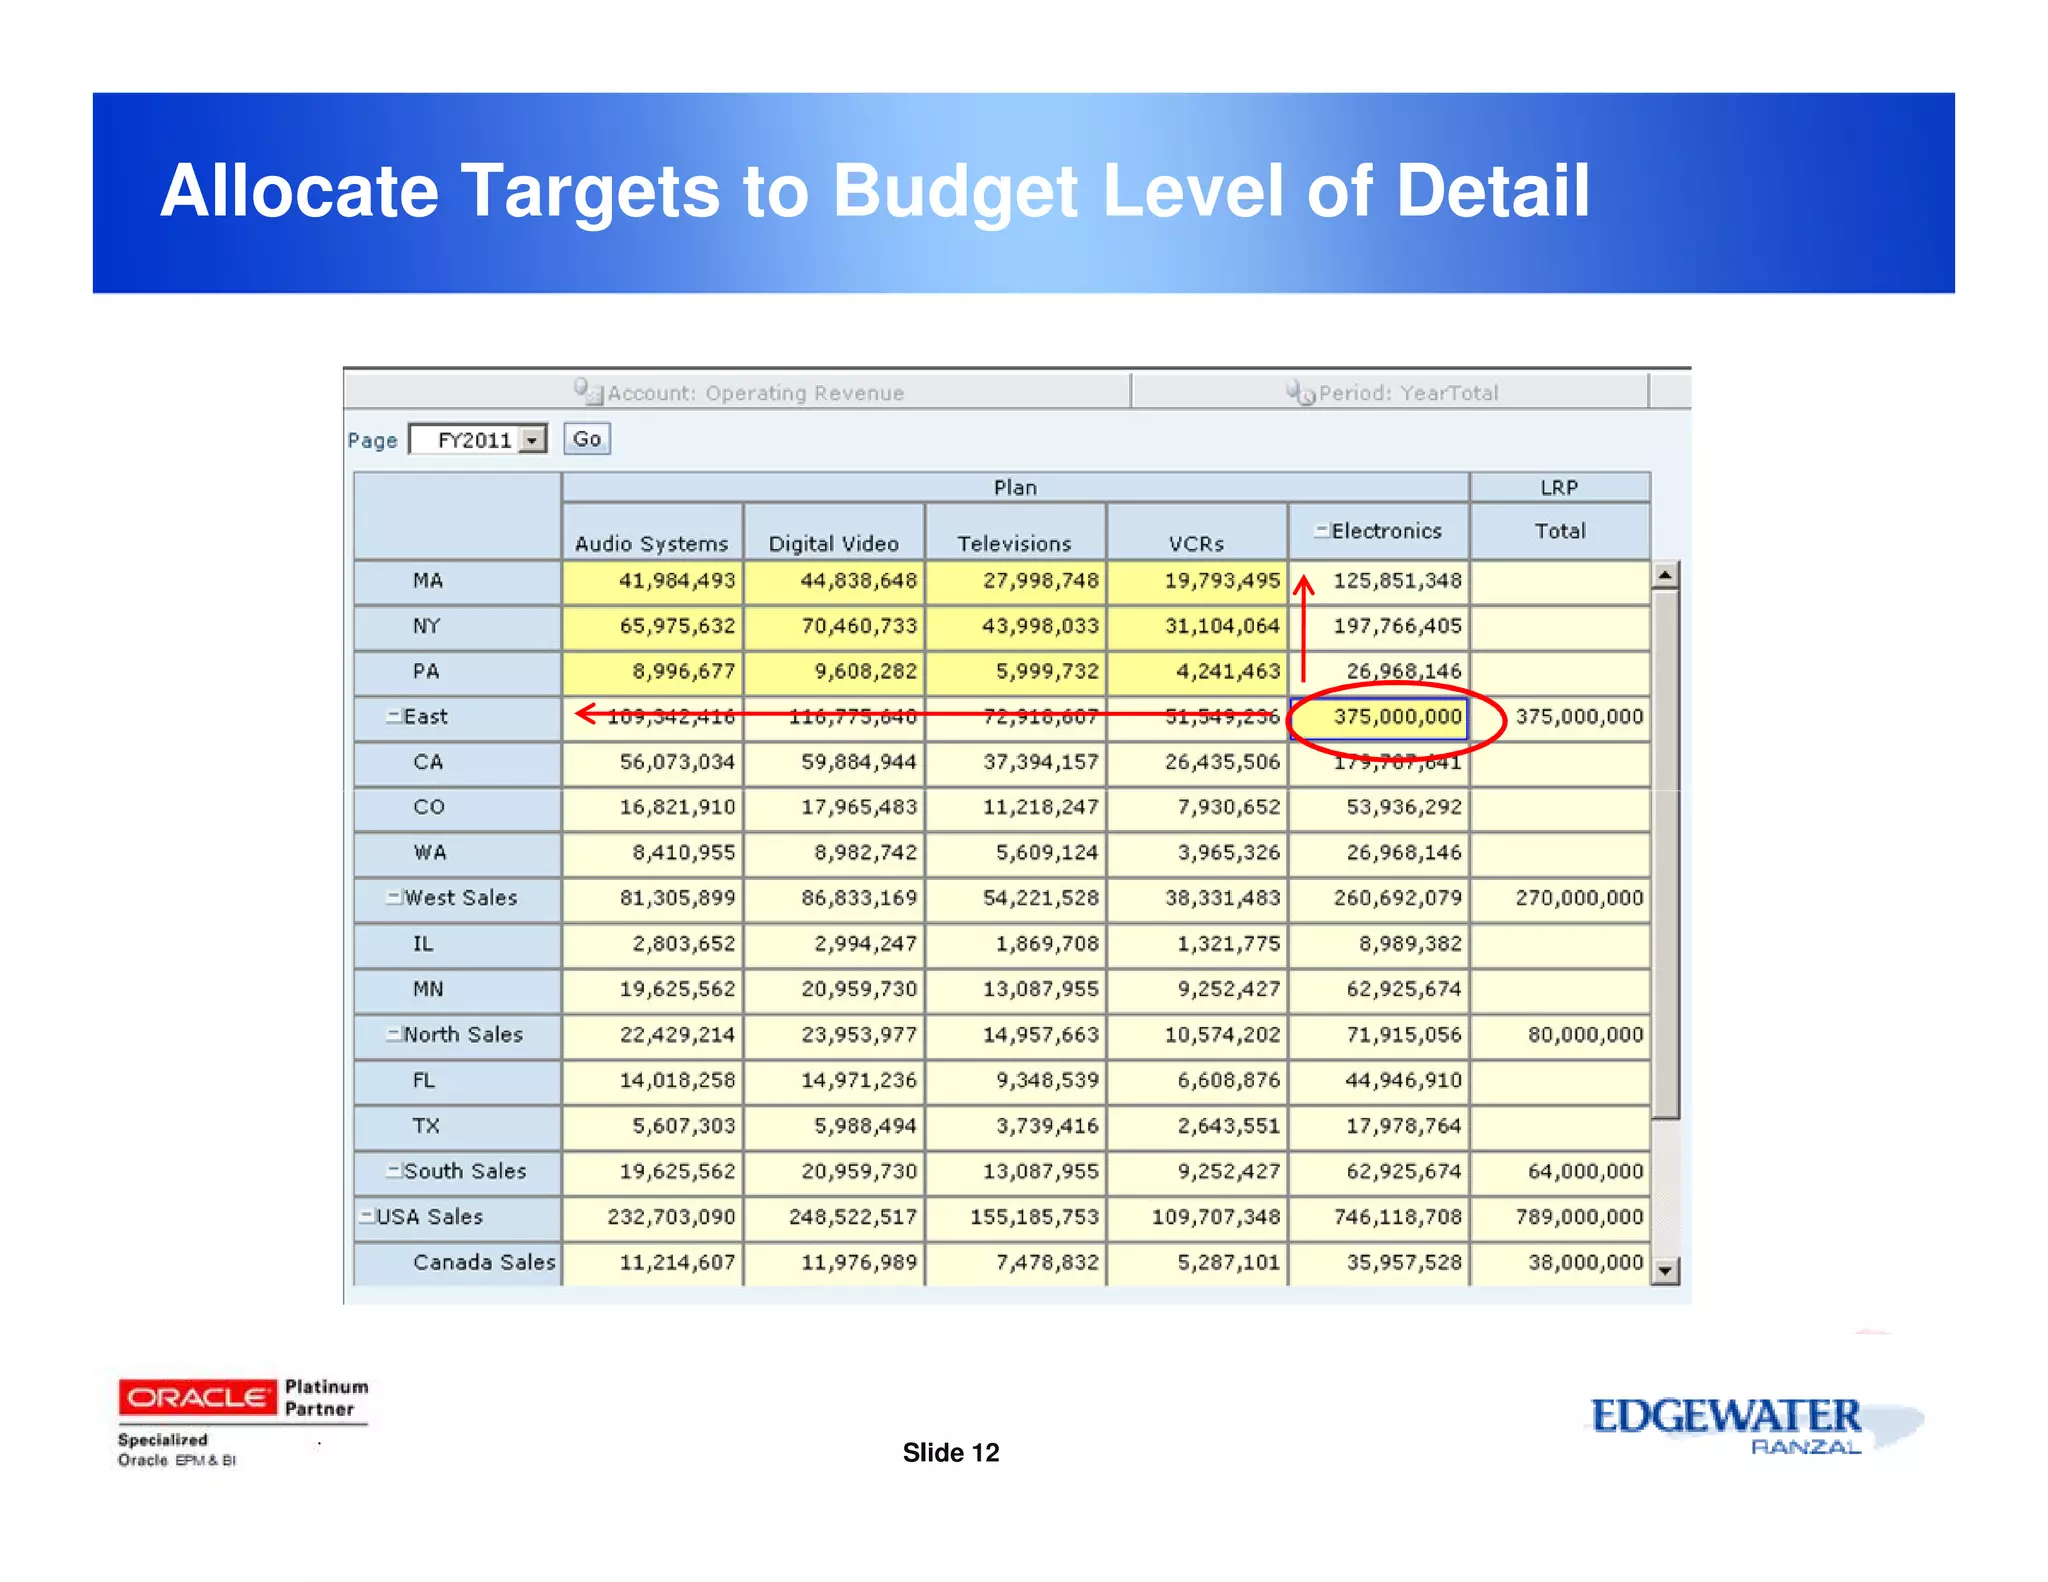Select CA Audio Systems cell 56,073,034

653,763
